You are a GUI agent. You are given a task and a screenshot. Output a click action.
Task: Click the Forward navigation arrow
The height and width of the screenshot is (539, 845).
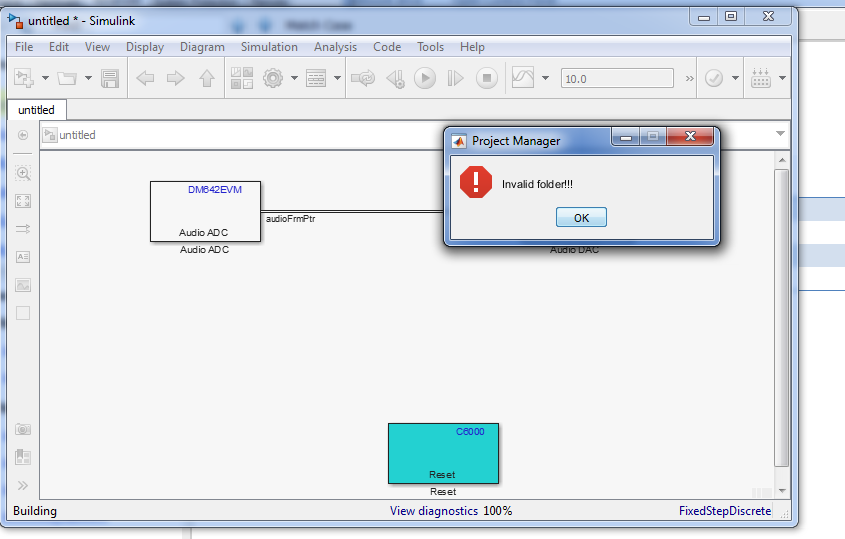[176, 79]
